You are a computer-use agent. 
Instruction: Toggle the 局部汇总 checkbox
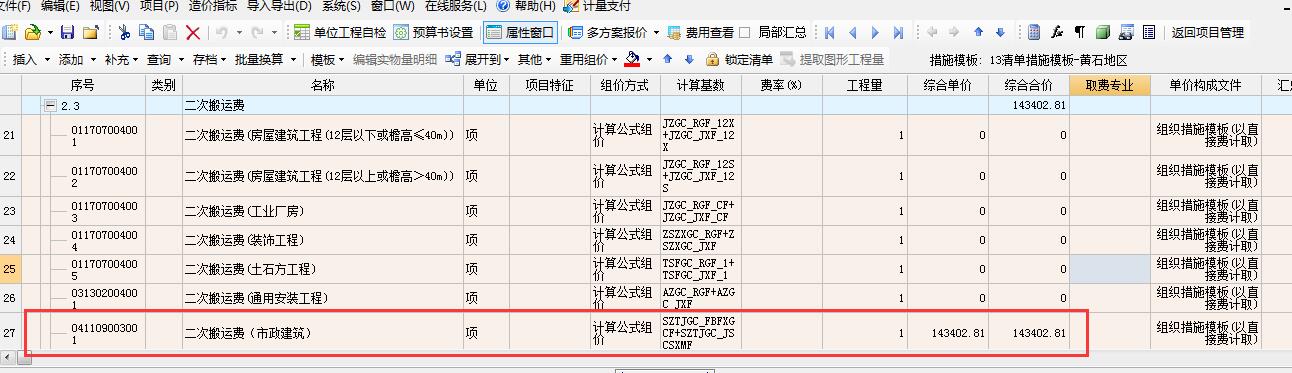[745, 33]
